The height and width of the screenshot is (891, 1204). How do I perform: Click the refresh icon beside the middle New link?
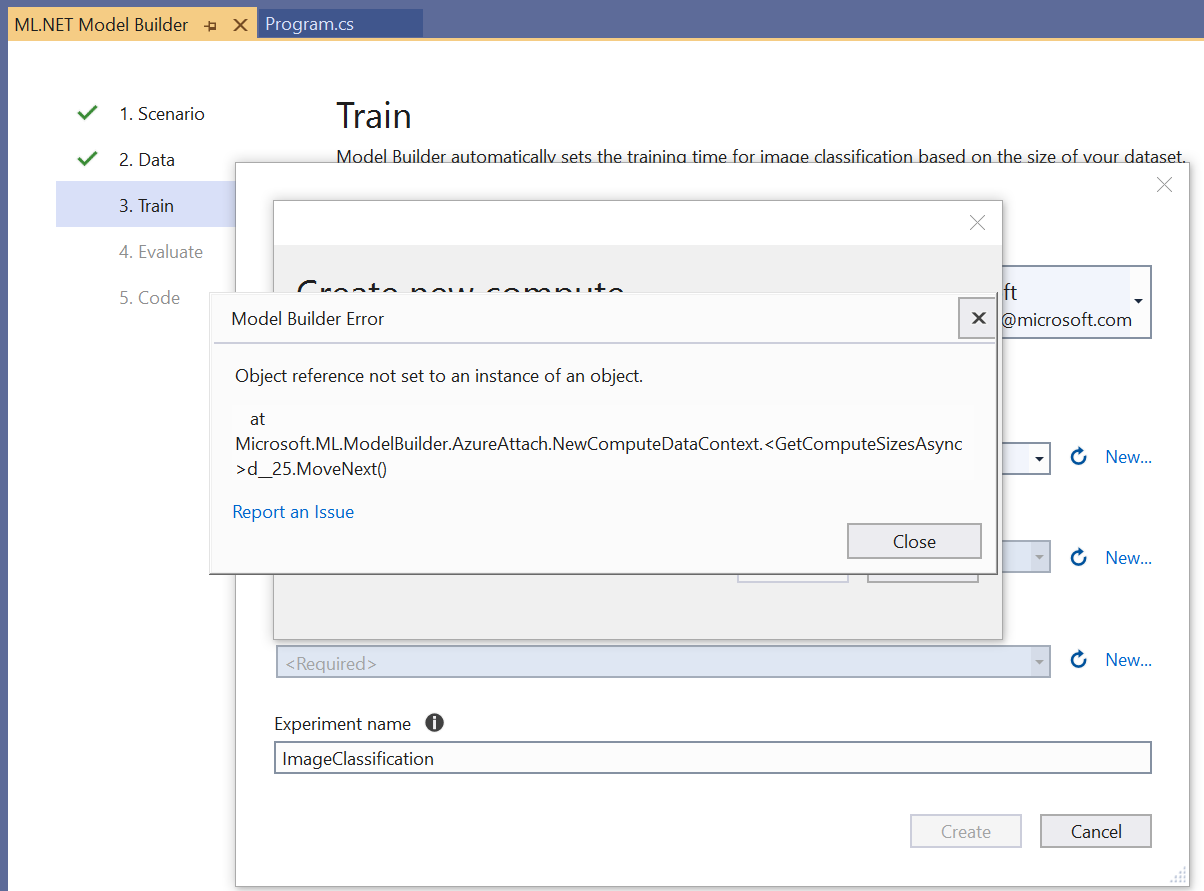tap(1078, 558)
